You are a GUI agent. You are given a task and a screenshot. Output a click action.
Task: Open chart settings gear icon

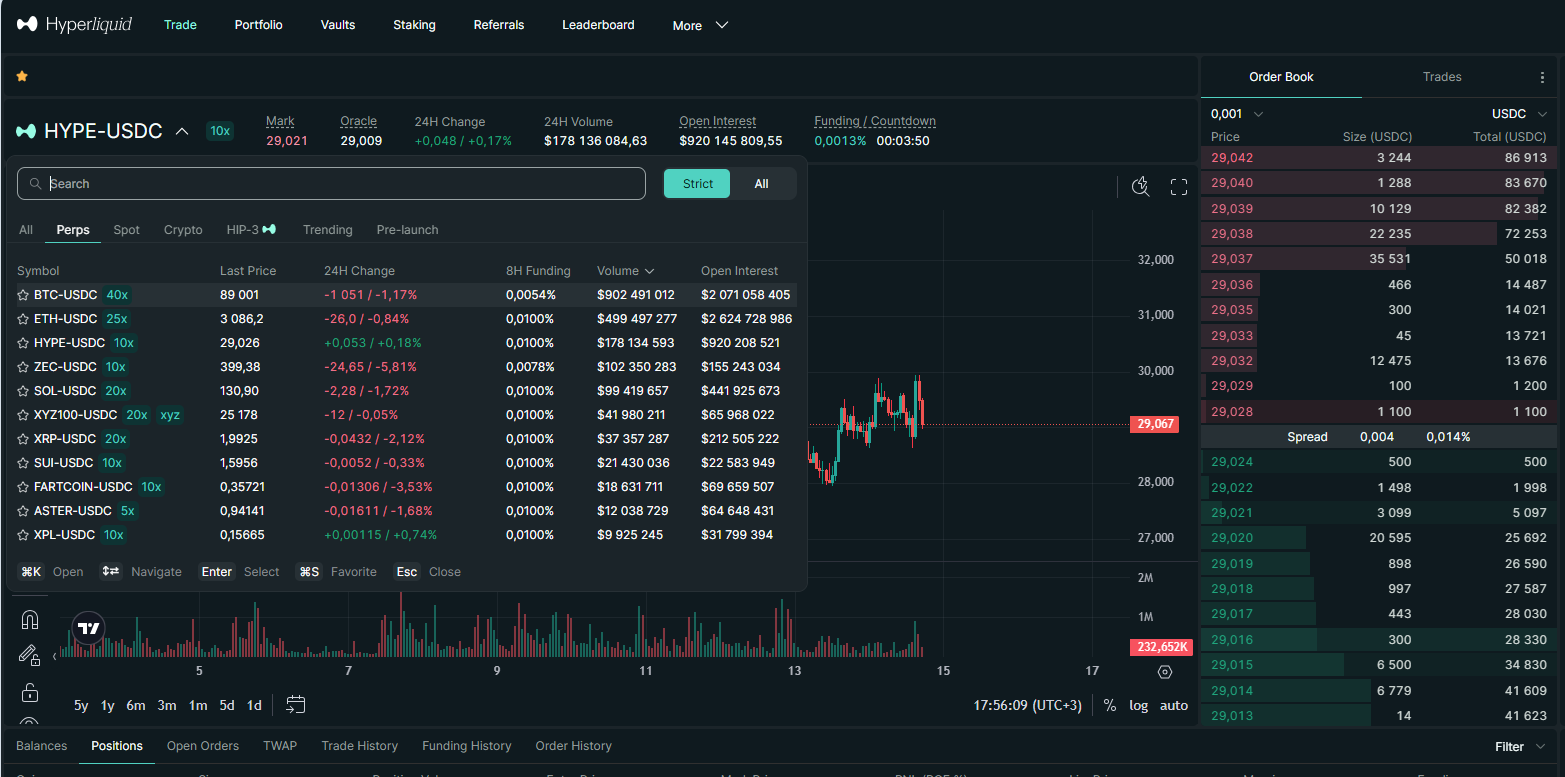(1164, 671)
